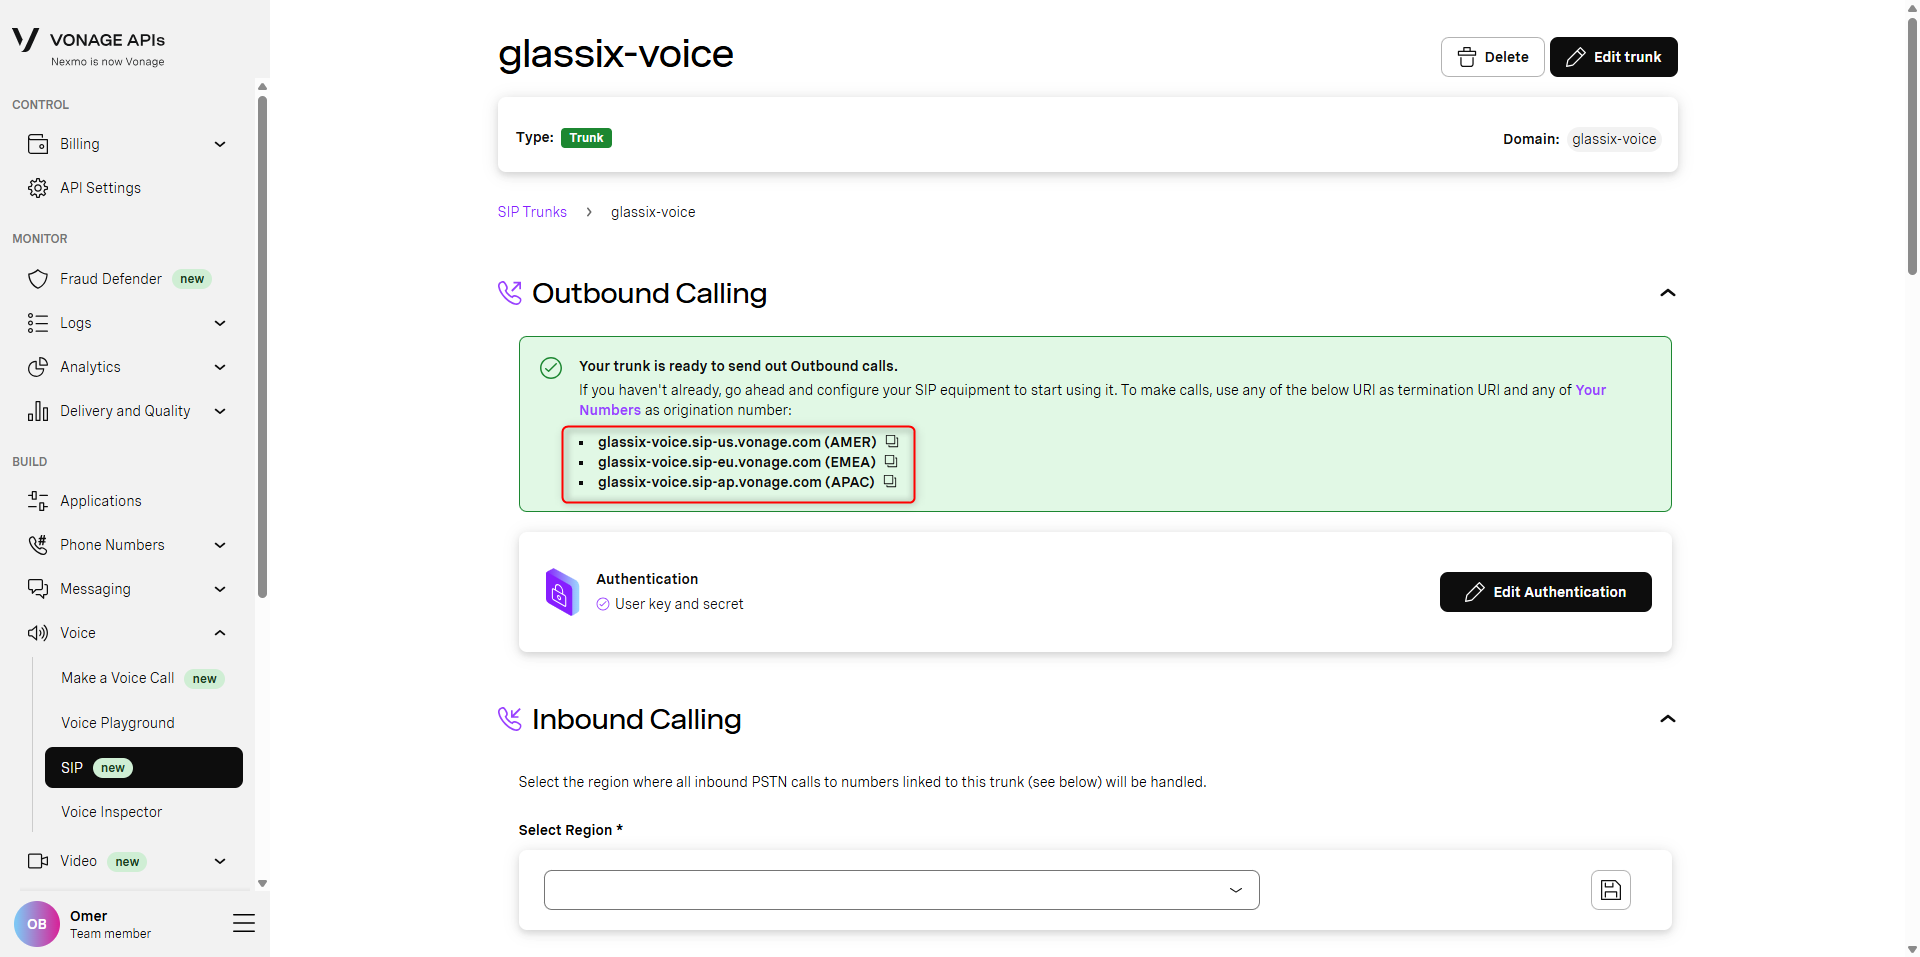
Task: Click the sidebar scrollbar thumb
Action: click(262, 346)
